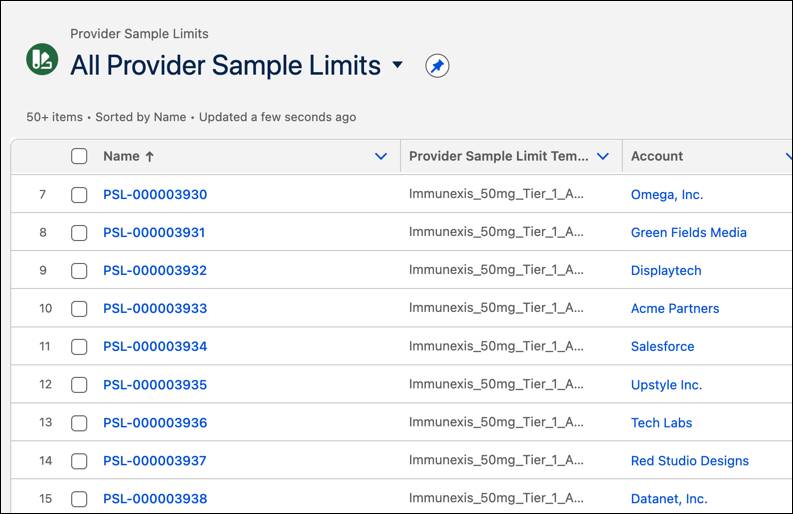This screenshot has height=514, width=793.
Task: Select checkbox for PSL-000003935 row
Action: pos(79,385)
